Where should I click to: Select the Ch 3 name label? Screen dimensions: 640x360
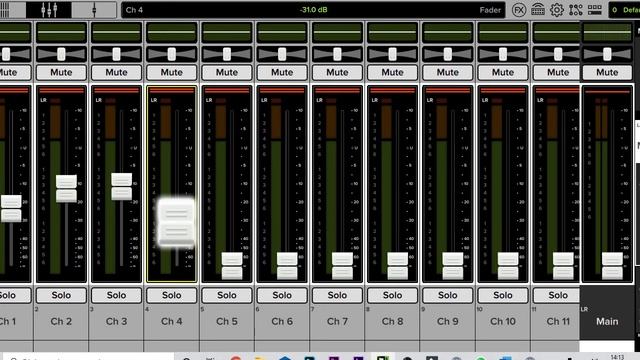coord(116,322)
